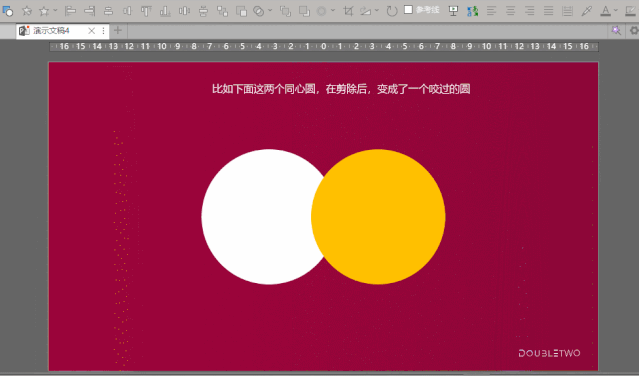The image size is (639, 376).
Task: Click the overlapping squares arrange icon
Action: coord(241,11)
